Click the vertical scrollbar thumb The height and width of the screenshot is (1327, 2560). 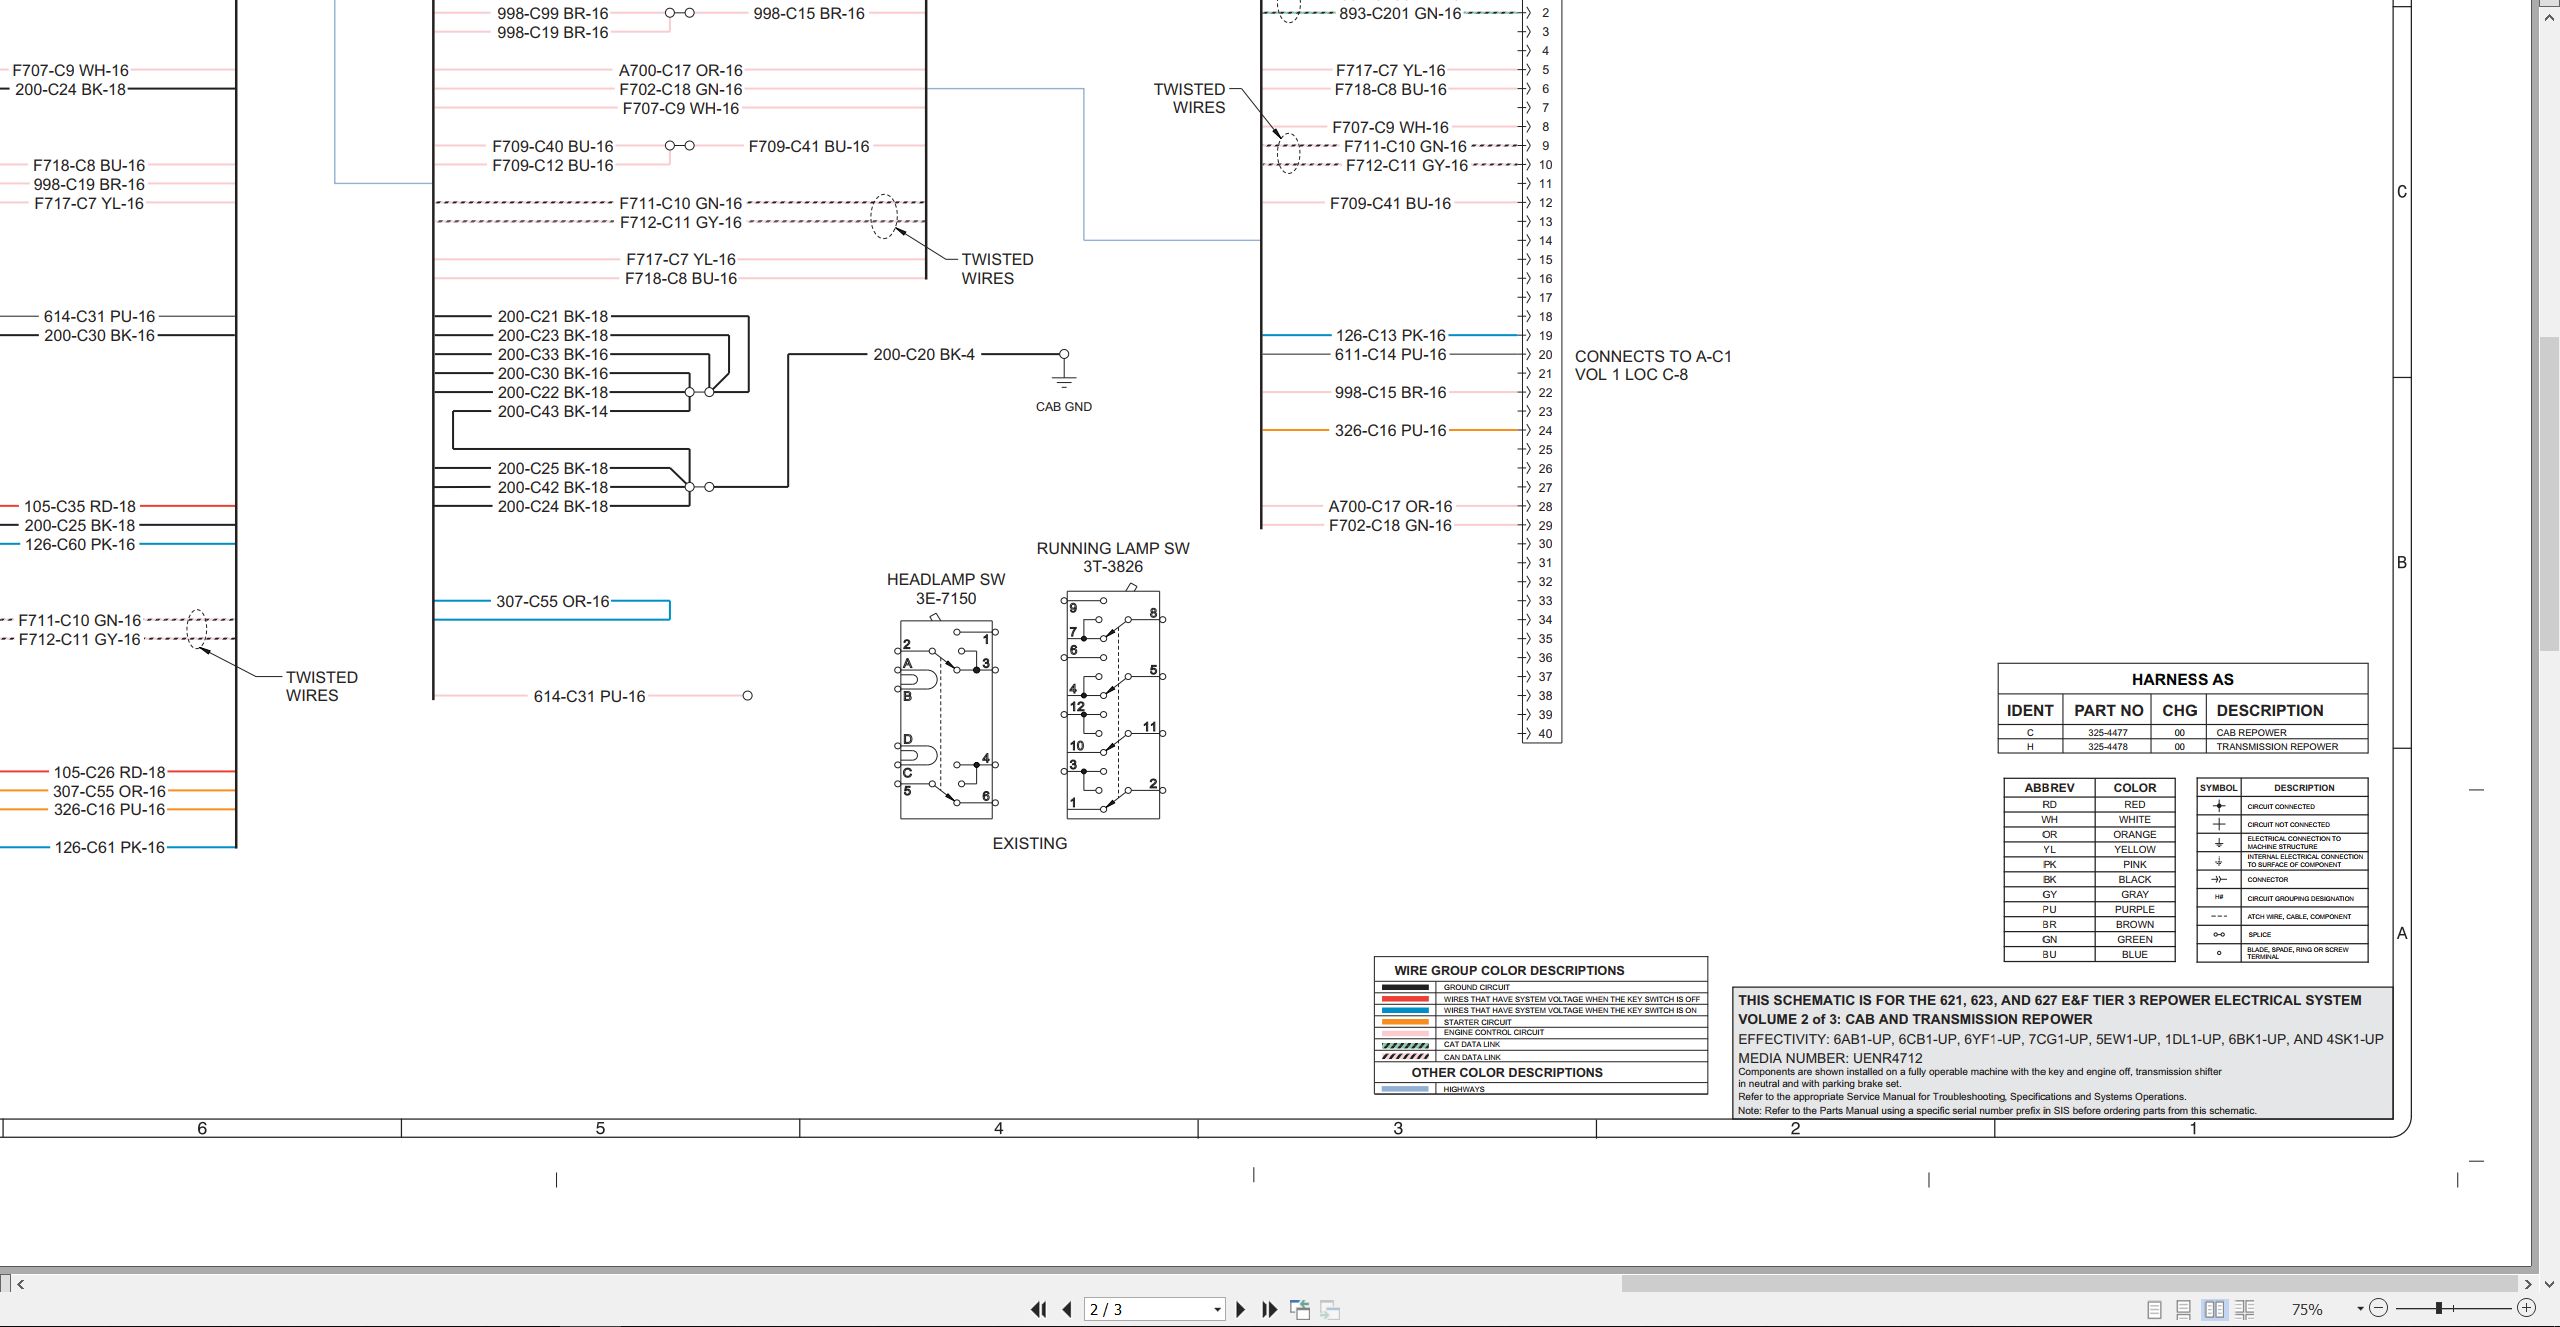click(x=2550, y=494)
